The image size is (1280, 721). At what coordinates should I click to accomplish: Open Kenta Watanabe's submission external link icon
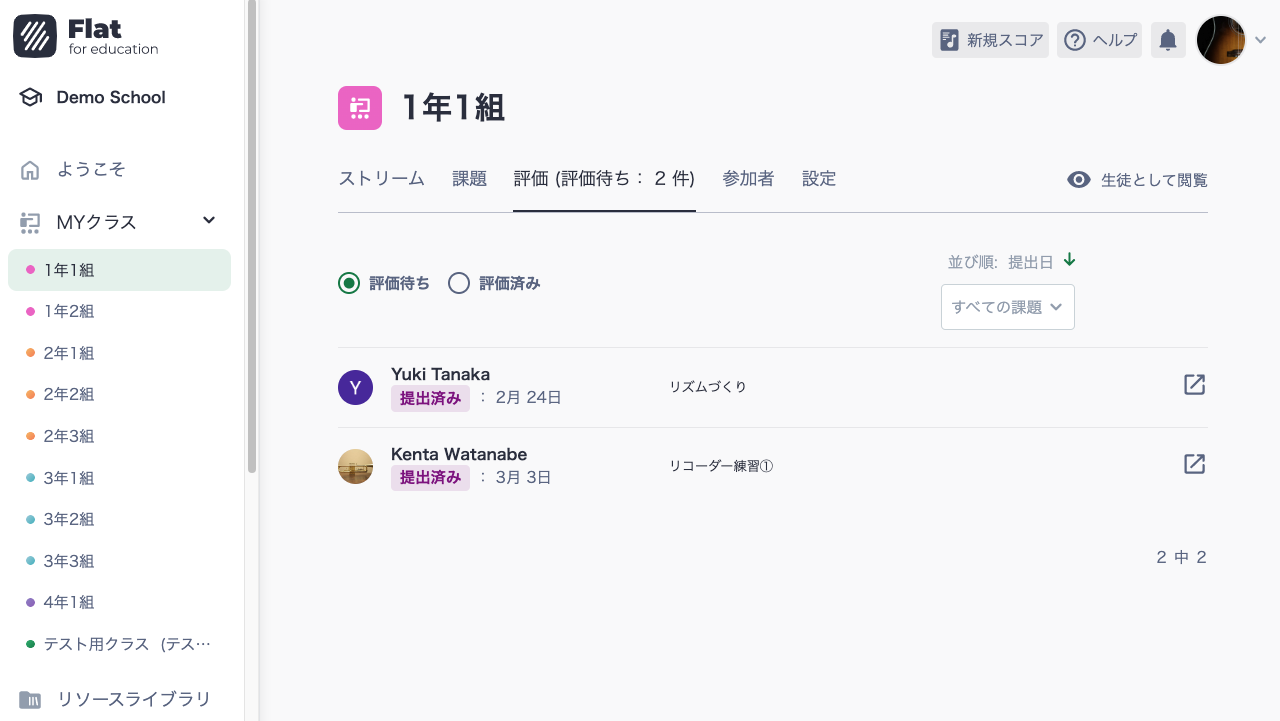pos(1194,464)
